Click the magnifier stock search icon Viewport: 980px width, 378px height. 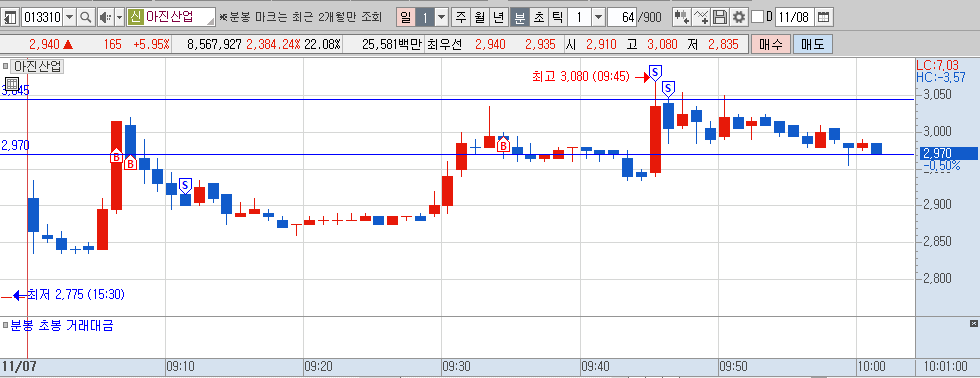86,17
